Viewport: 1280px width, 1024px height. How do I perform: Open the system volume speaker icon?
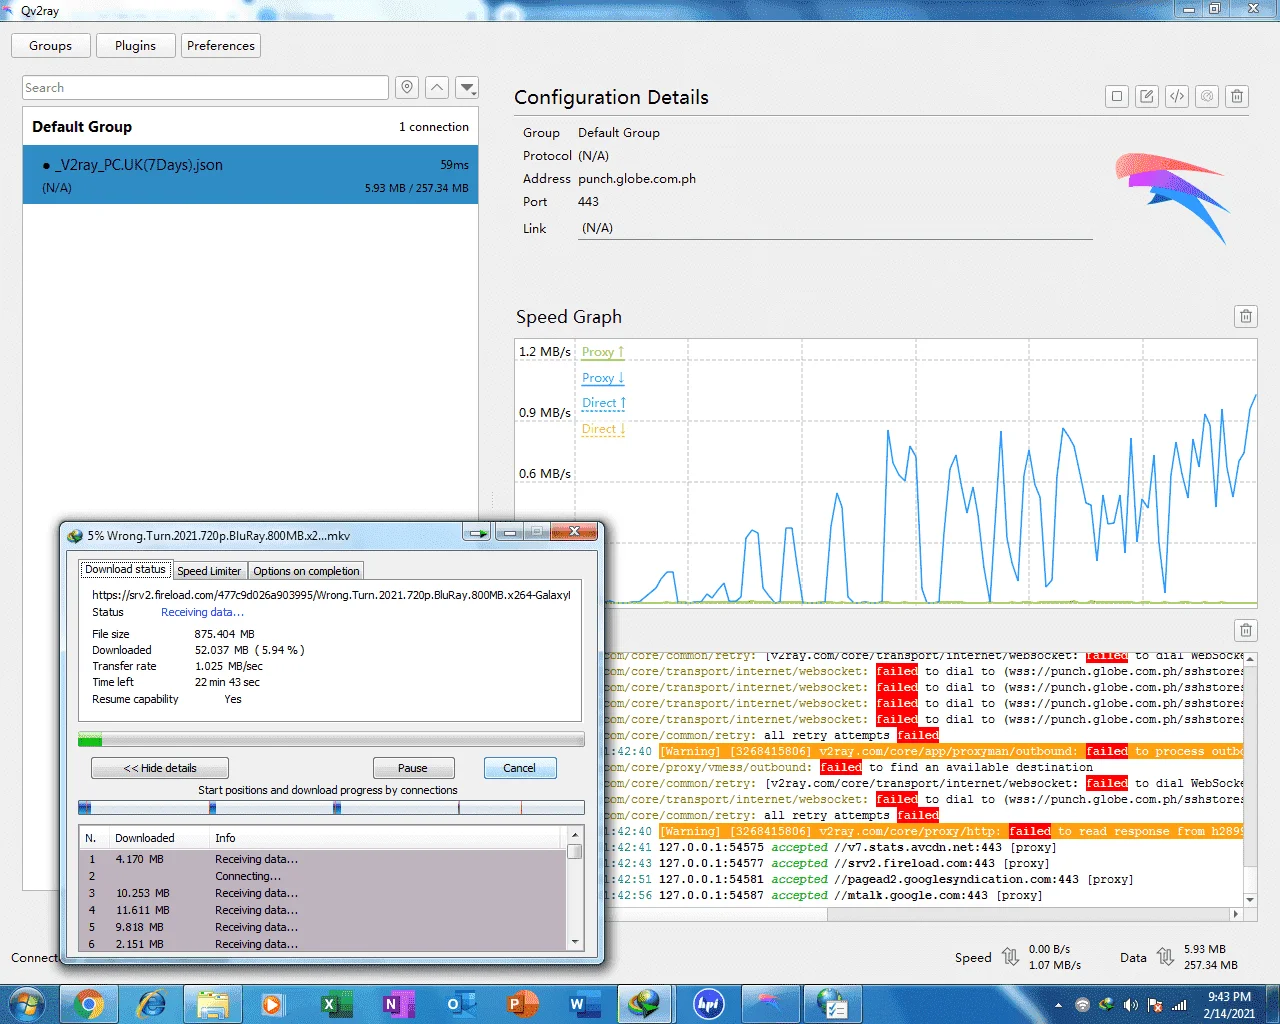(1131, 1005)
